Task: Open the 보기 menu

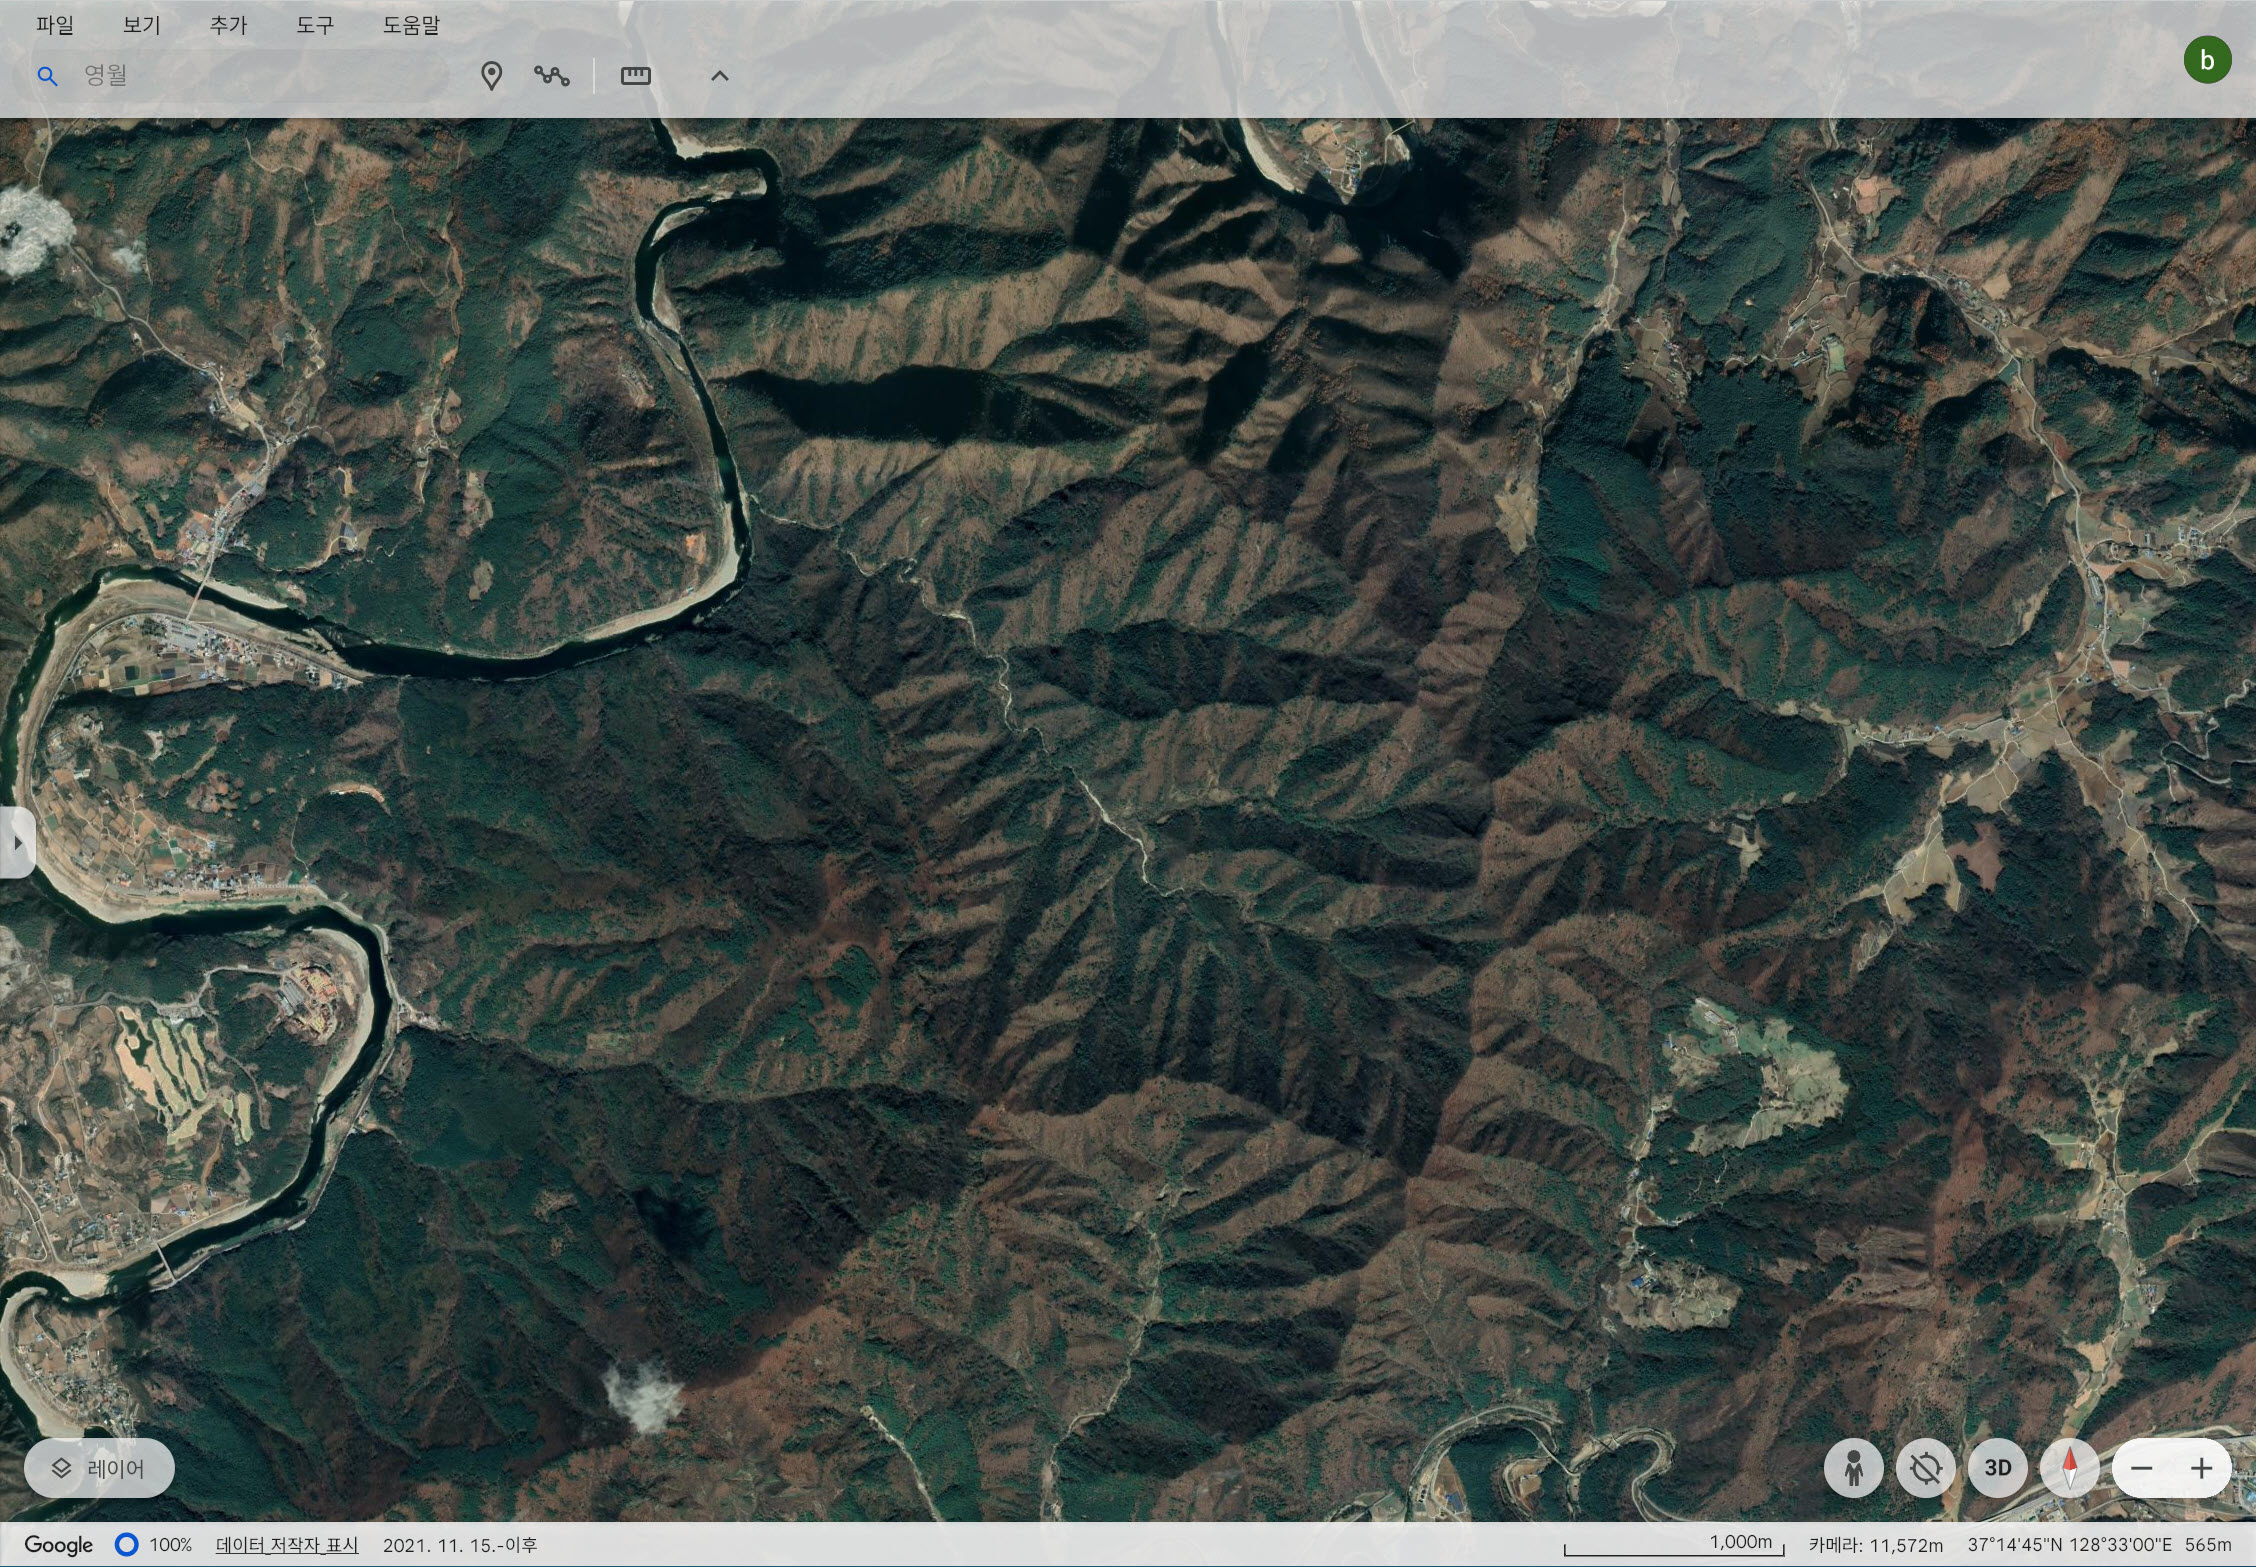Action: (141, 25)
